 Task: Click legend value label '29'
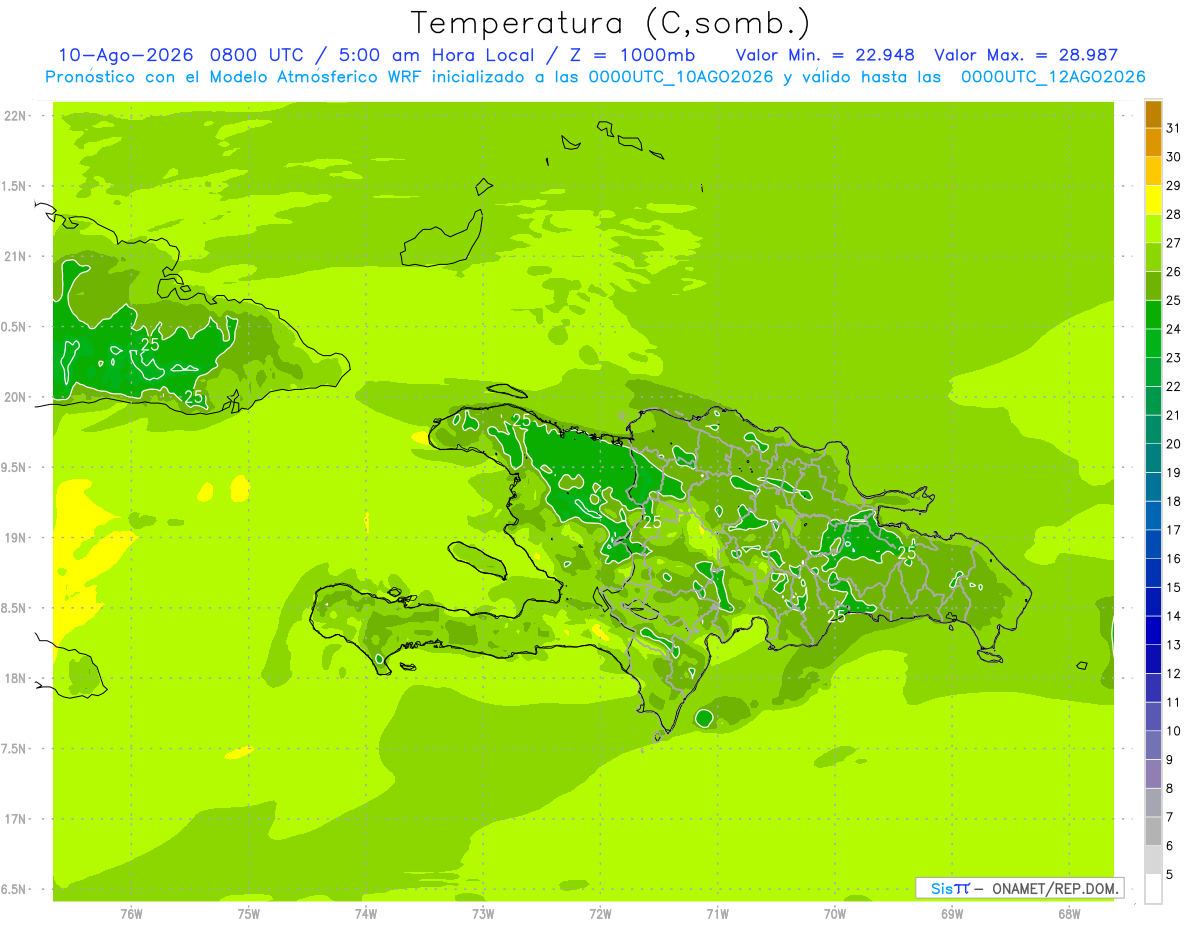pyautogui.click(x=1174, y=186)
